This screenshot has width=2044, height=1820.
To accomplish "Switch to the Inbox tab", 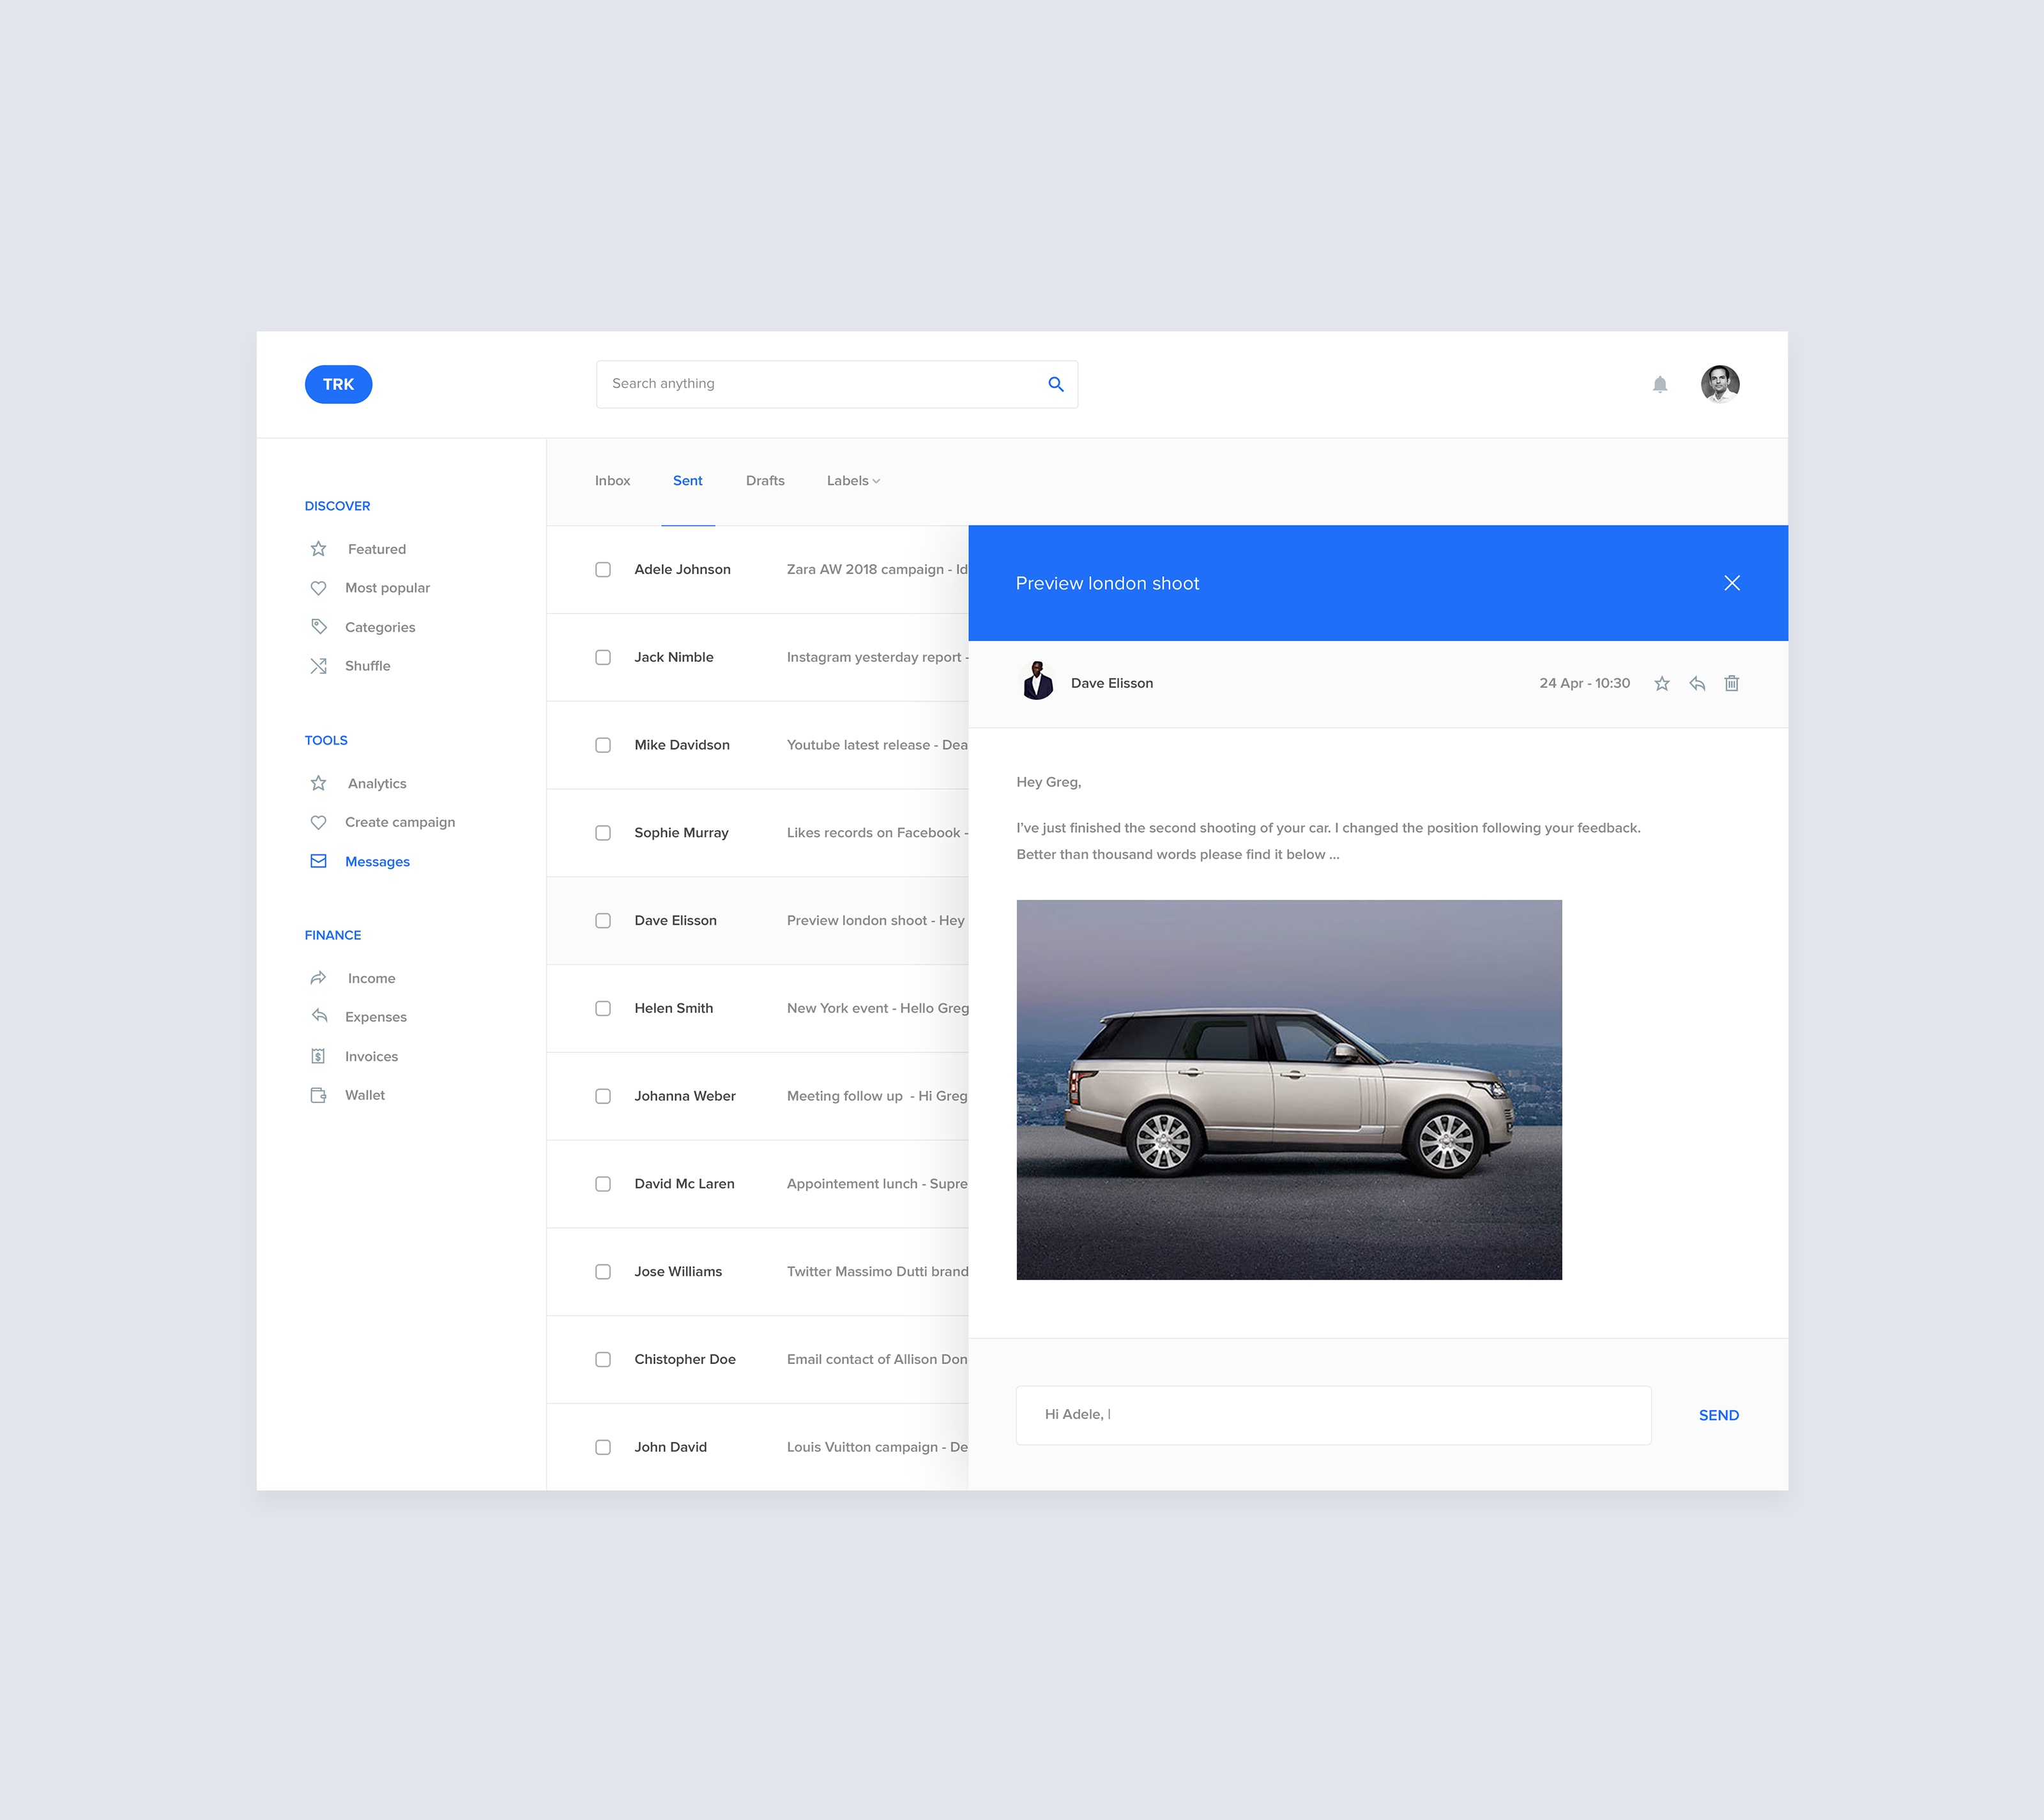I will [613, 480].
